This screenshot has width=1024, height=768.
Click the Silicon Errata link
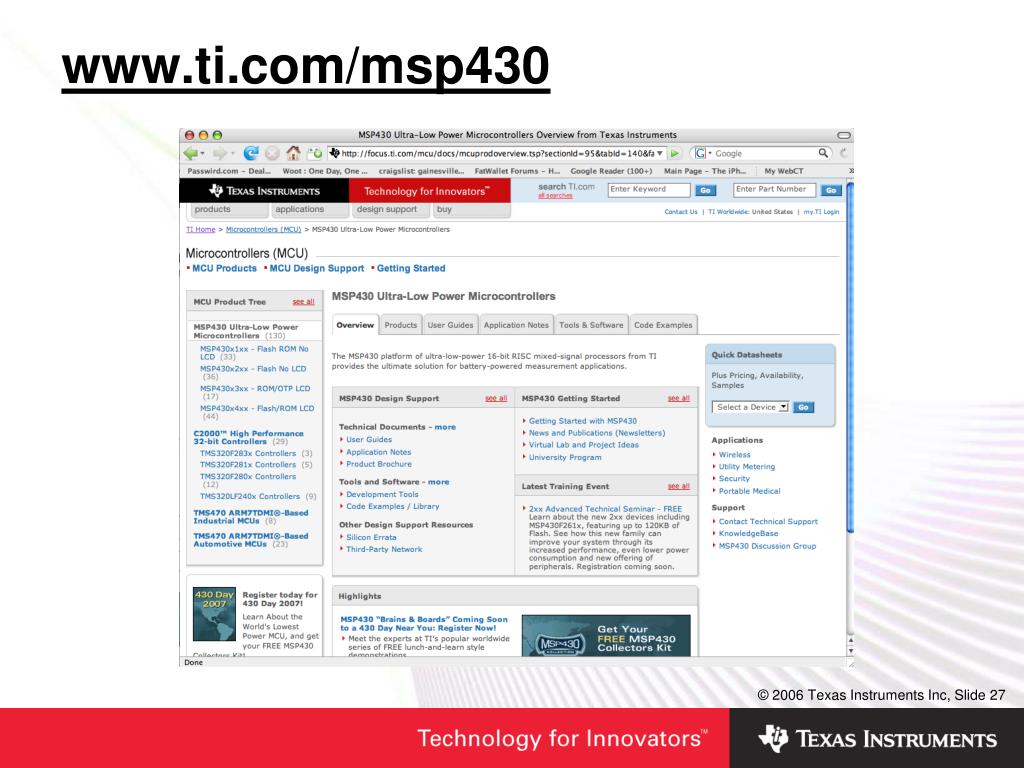pyautogui.click(x=371, y=537)
